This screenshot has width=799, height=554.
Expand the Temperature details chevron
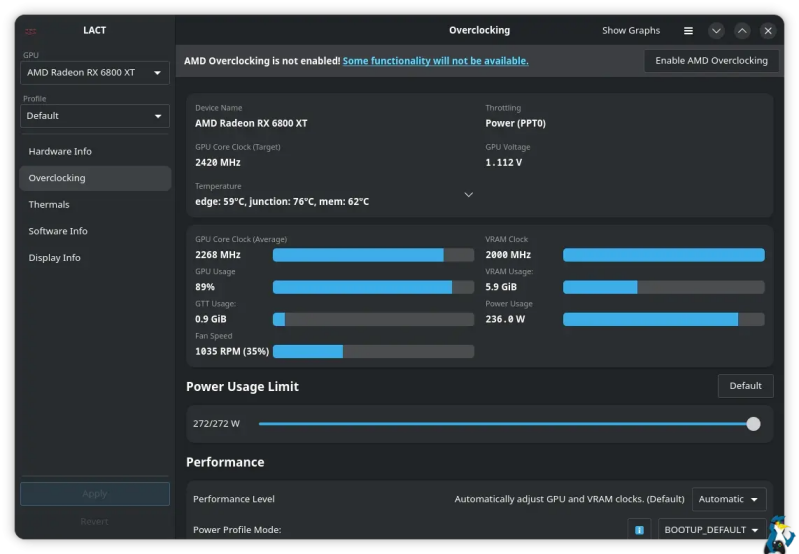point(468,195)
